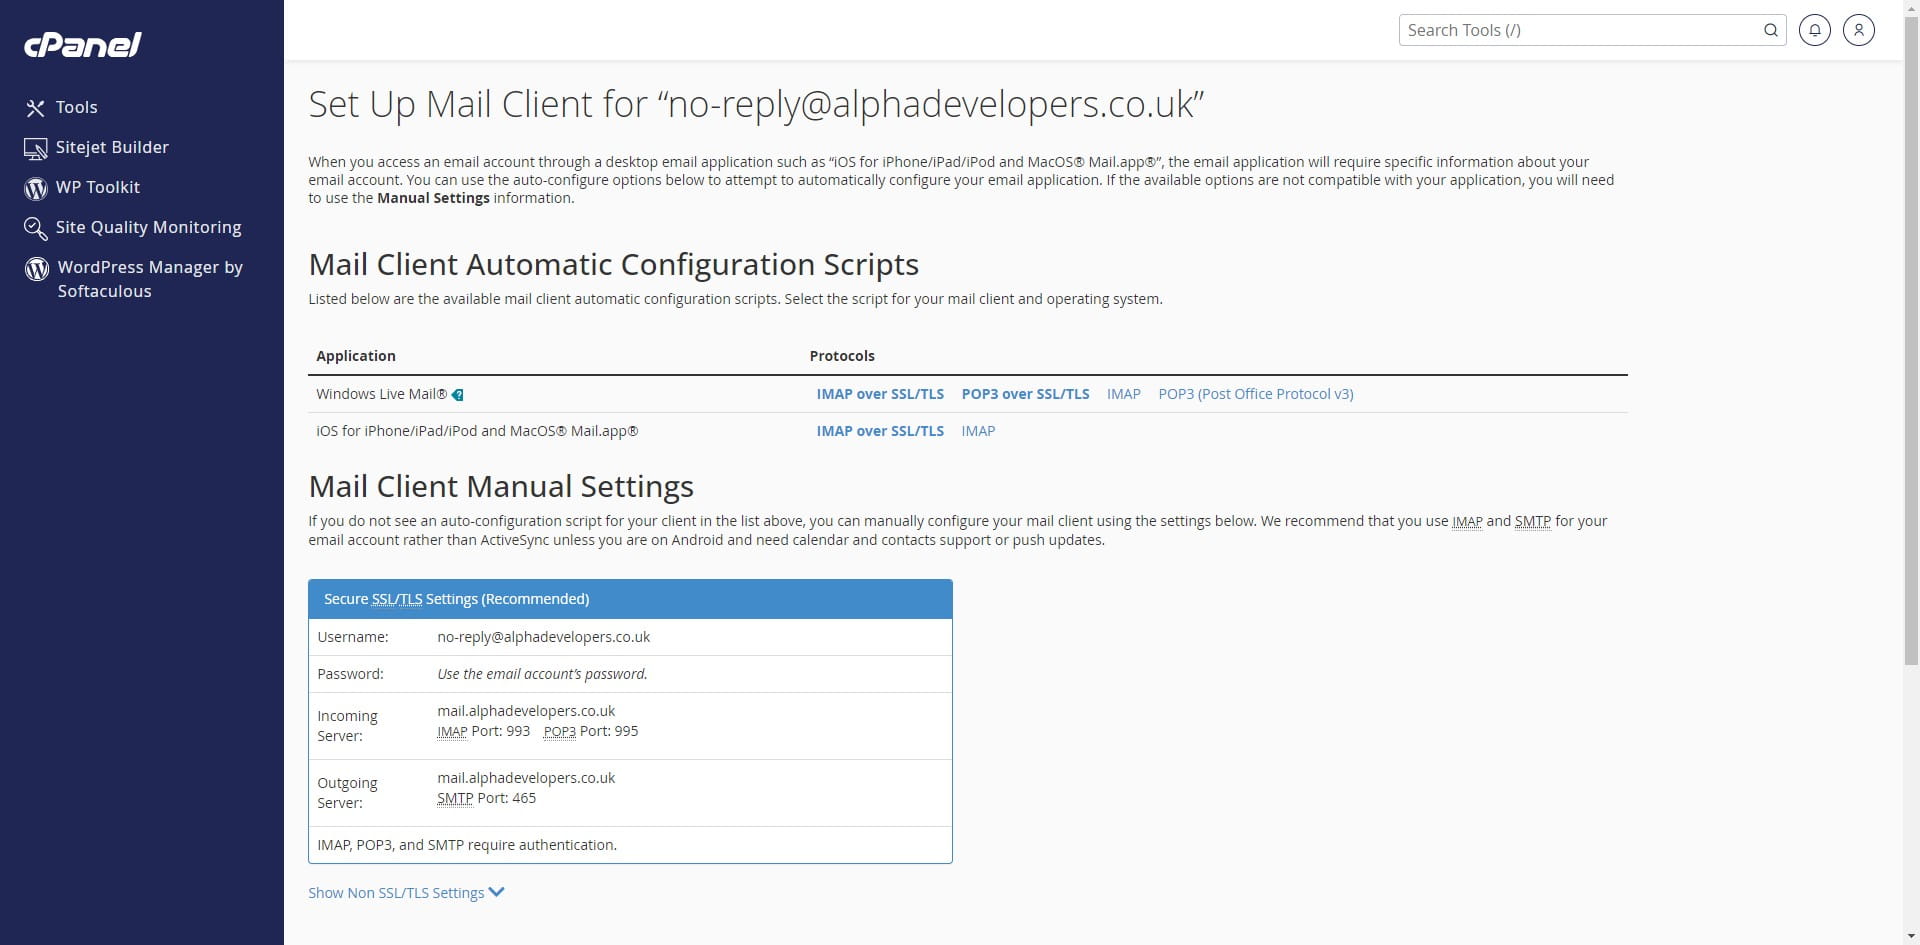
Task: Click the search magnifier in the search bar
Action: [1771, 30]
